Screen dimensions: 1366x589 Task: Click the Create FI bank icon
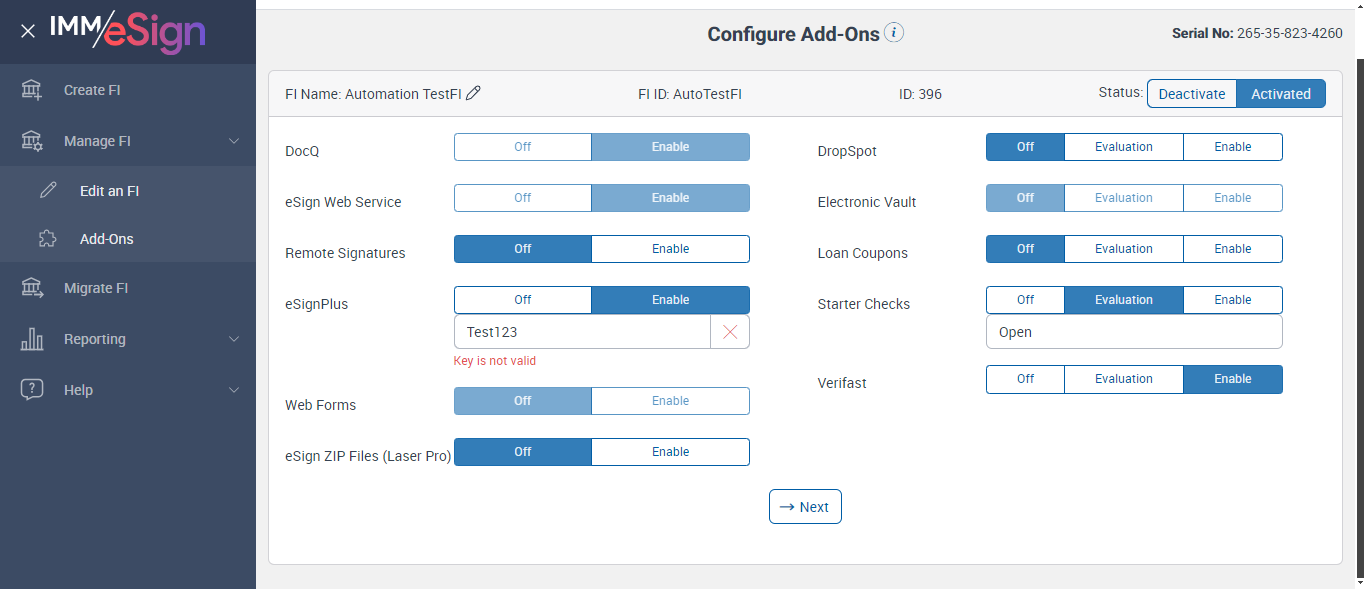pyautogui.click(x=32, y=90)
